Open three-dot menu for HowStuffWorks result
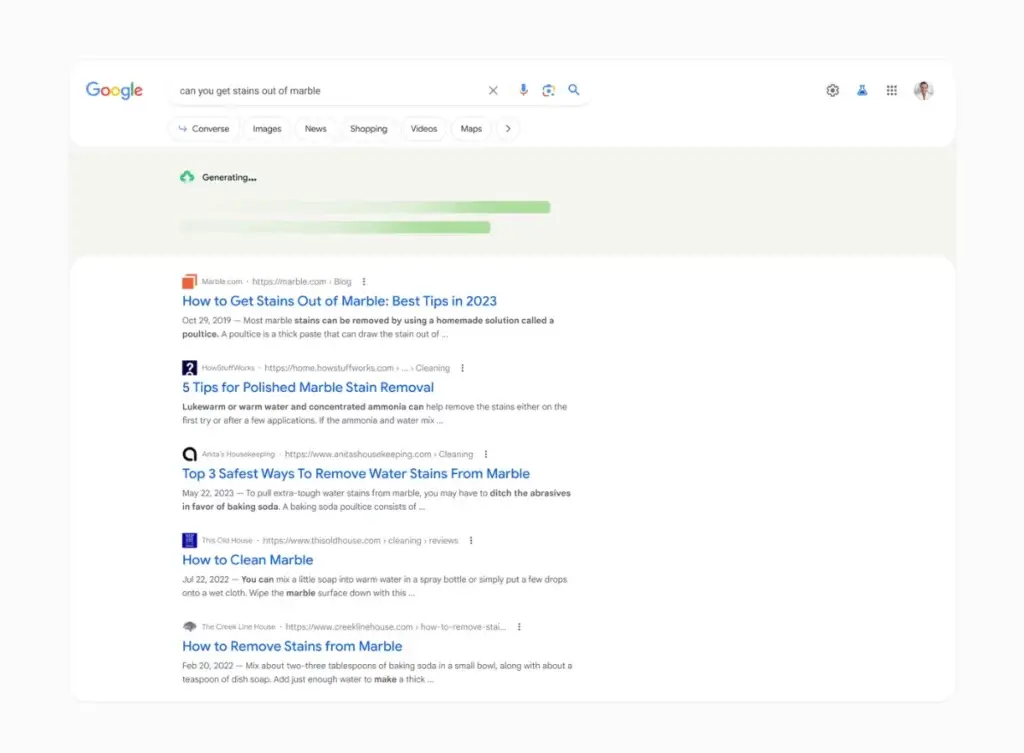 pyautogui.click(x=462, y=368)
